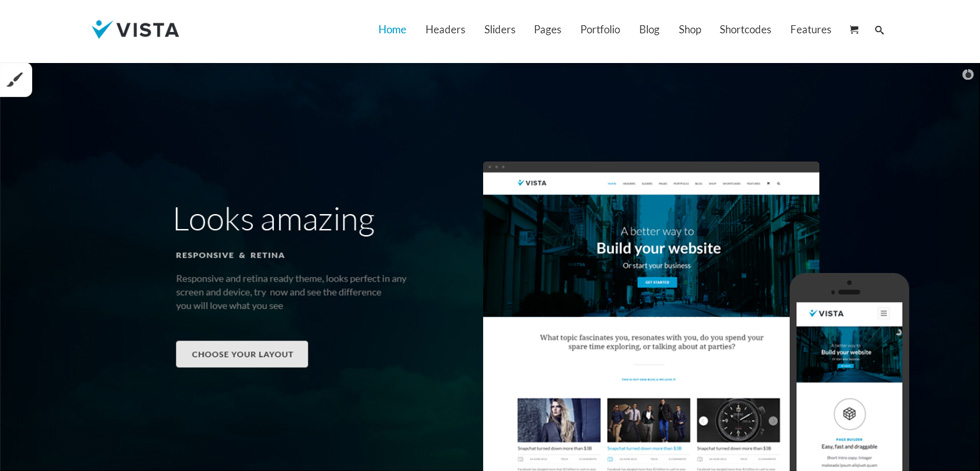Click the cube page builder icon
The image size is (980, 471).
[849, 414]
